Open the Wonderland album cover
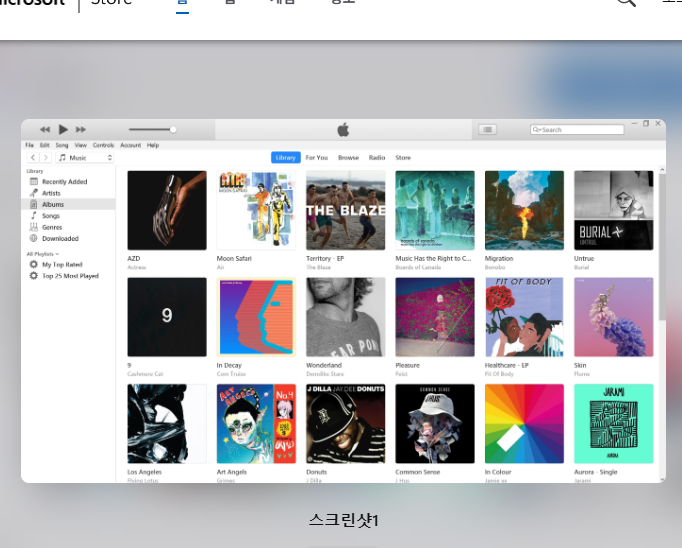 coord(346,317)
